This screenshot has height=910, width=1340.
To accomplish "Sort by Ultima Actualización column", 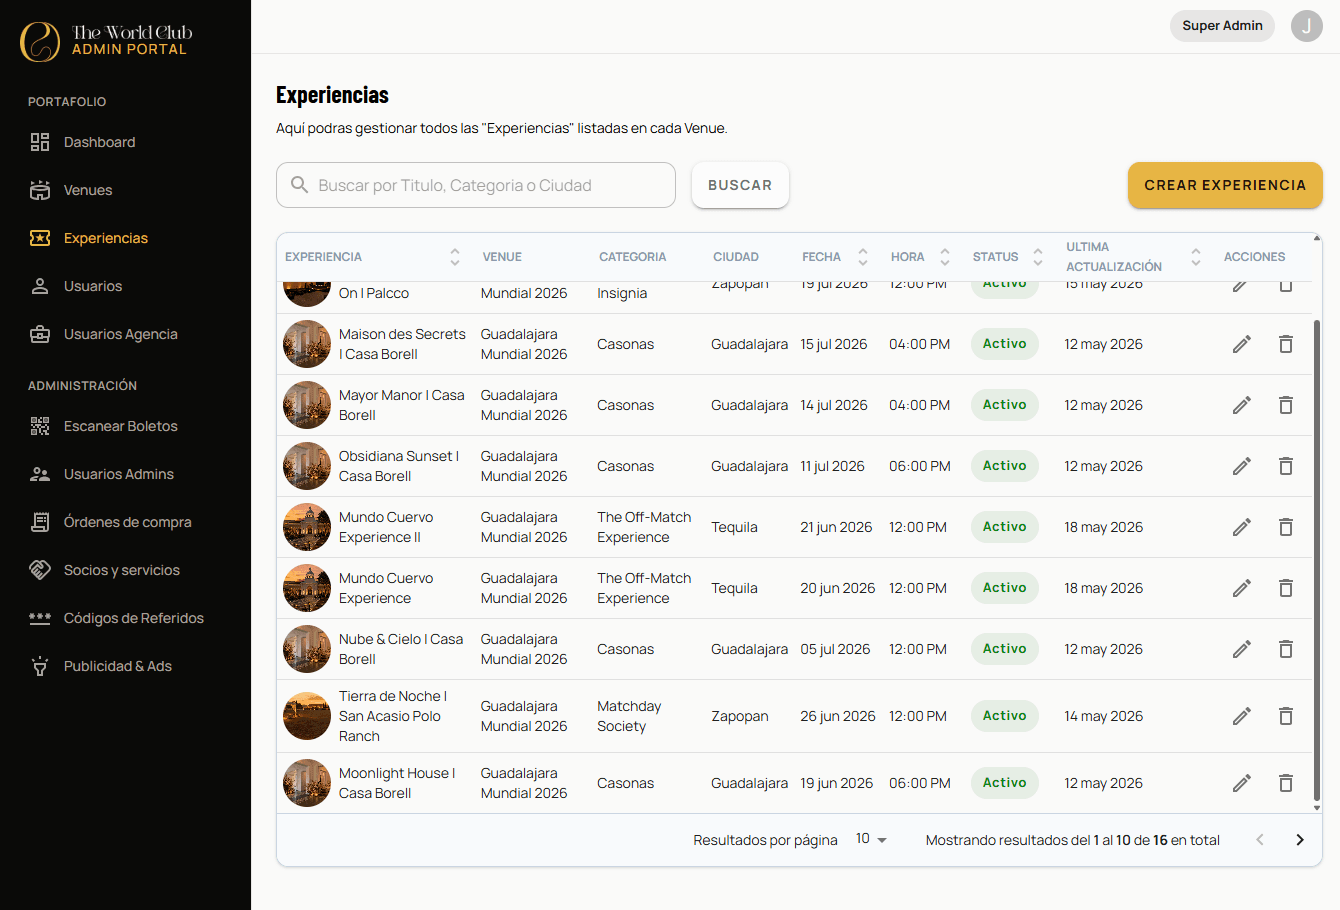I will [1196, 257].
